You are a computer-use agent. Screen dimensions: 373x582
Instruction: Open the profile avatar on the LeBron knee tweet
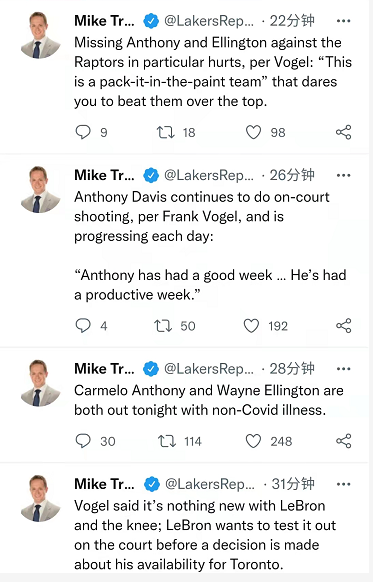40,498
